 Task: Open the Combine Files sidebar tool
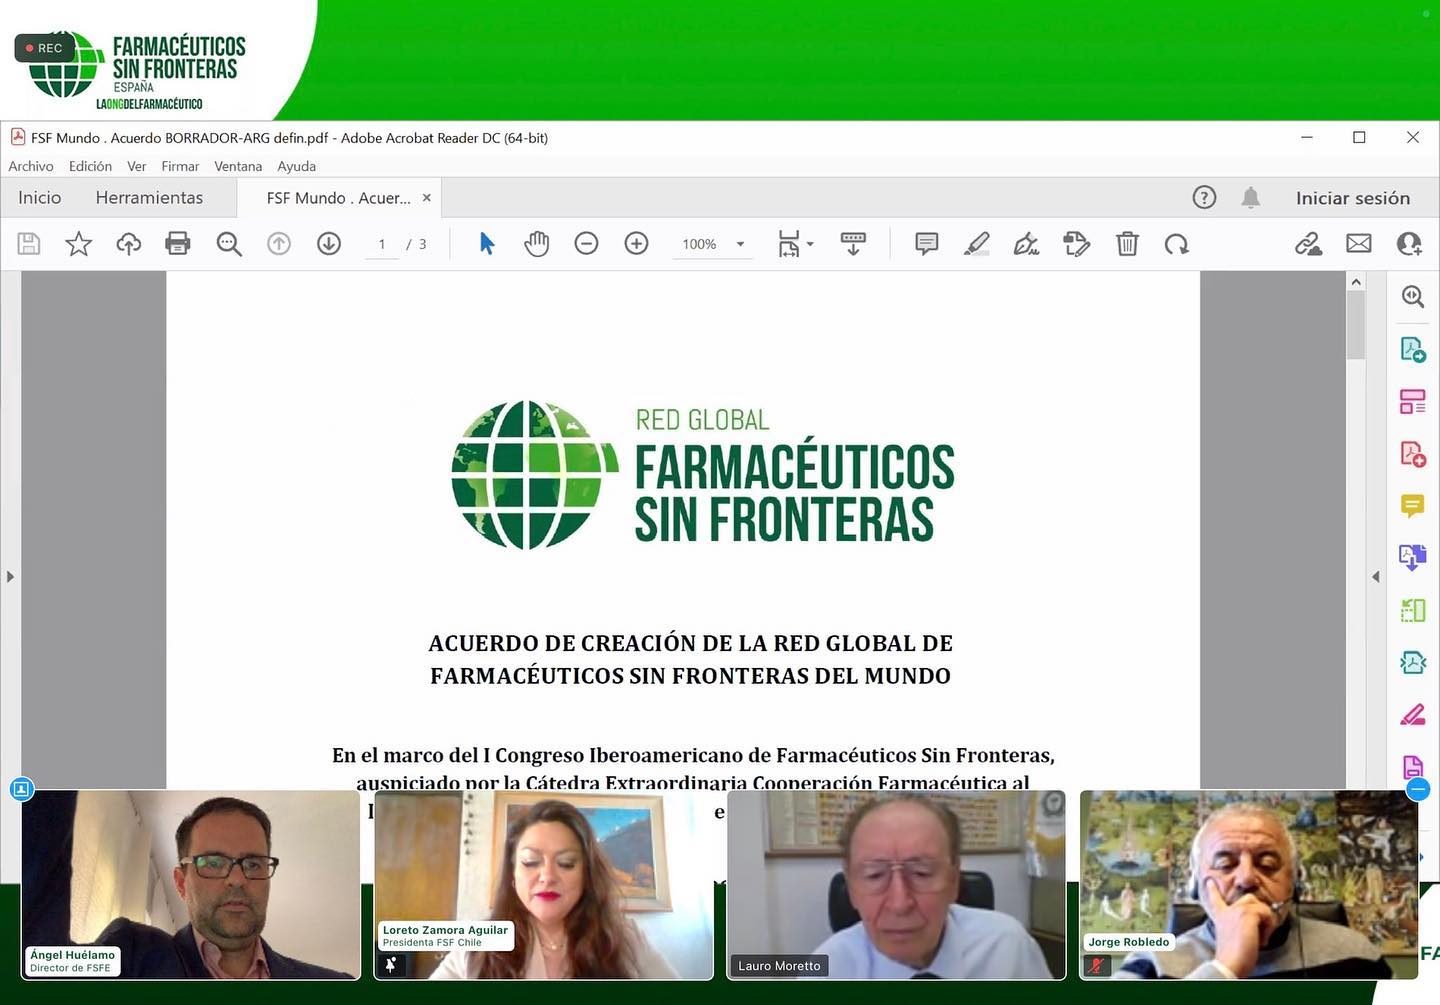tap(1413, 558)
